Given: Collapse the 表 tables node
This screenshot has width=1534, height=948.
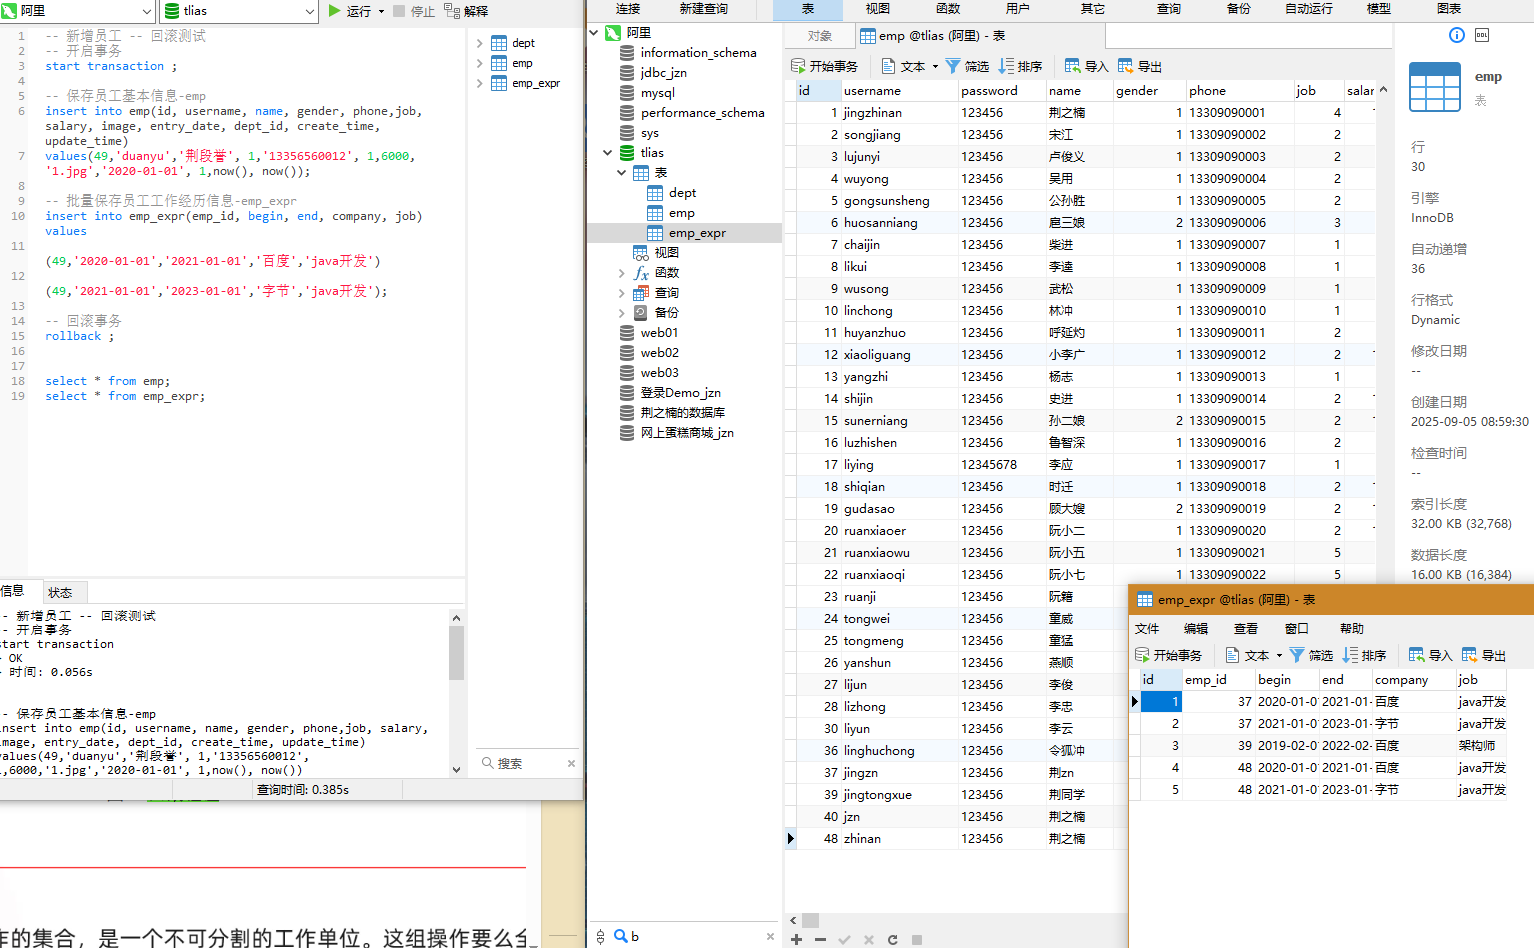Looking at the screenshot, I should 622,173.
